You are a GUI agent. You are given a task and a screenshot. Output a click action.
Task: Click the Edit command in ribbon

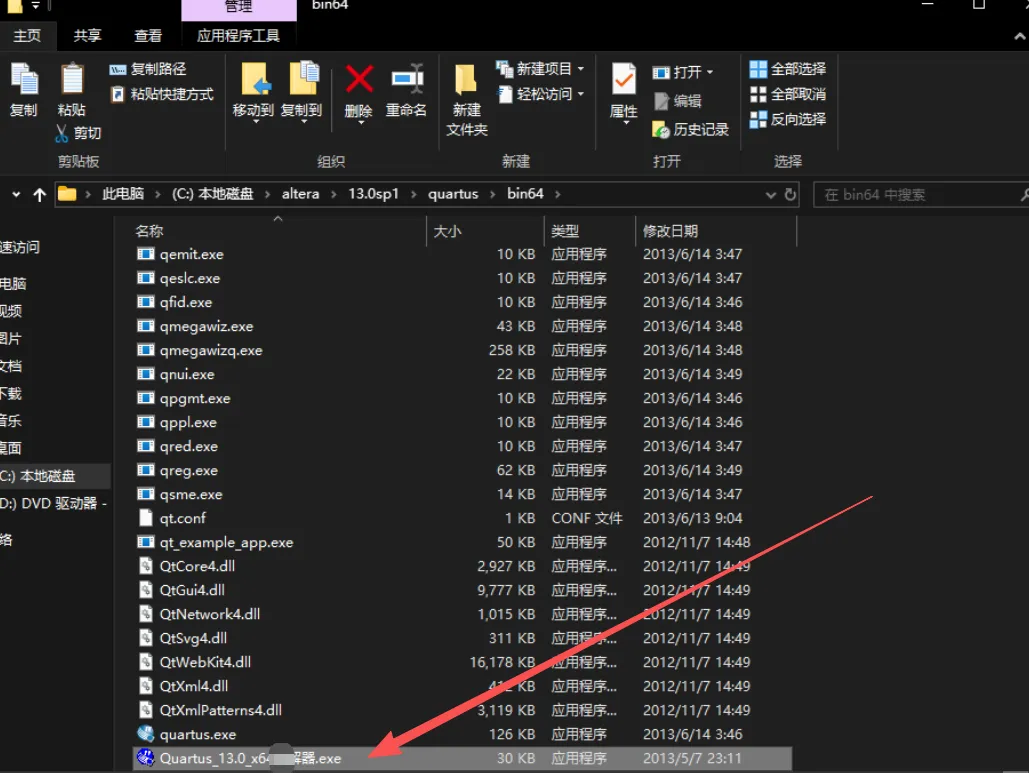pyautogui.click(x=678, y=101)
